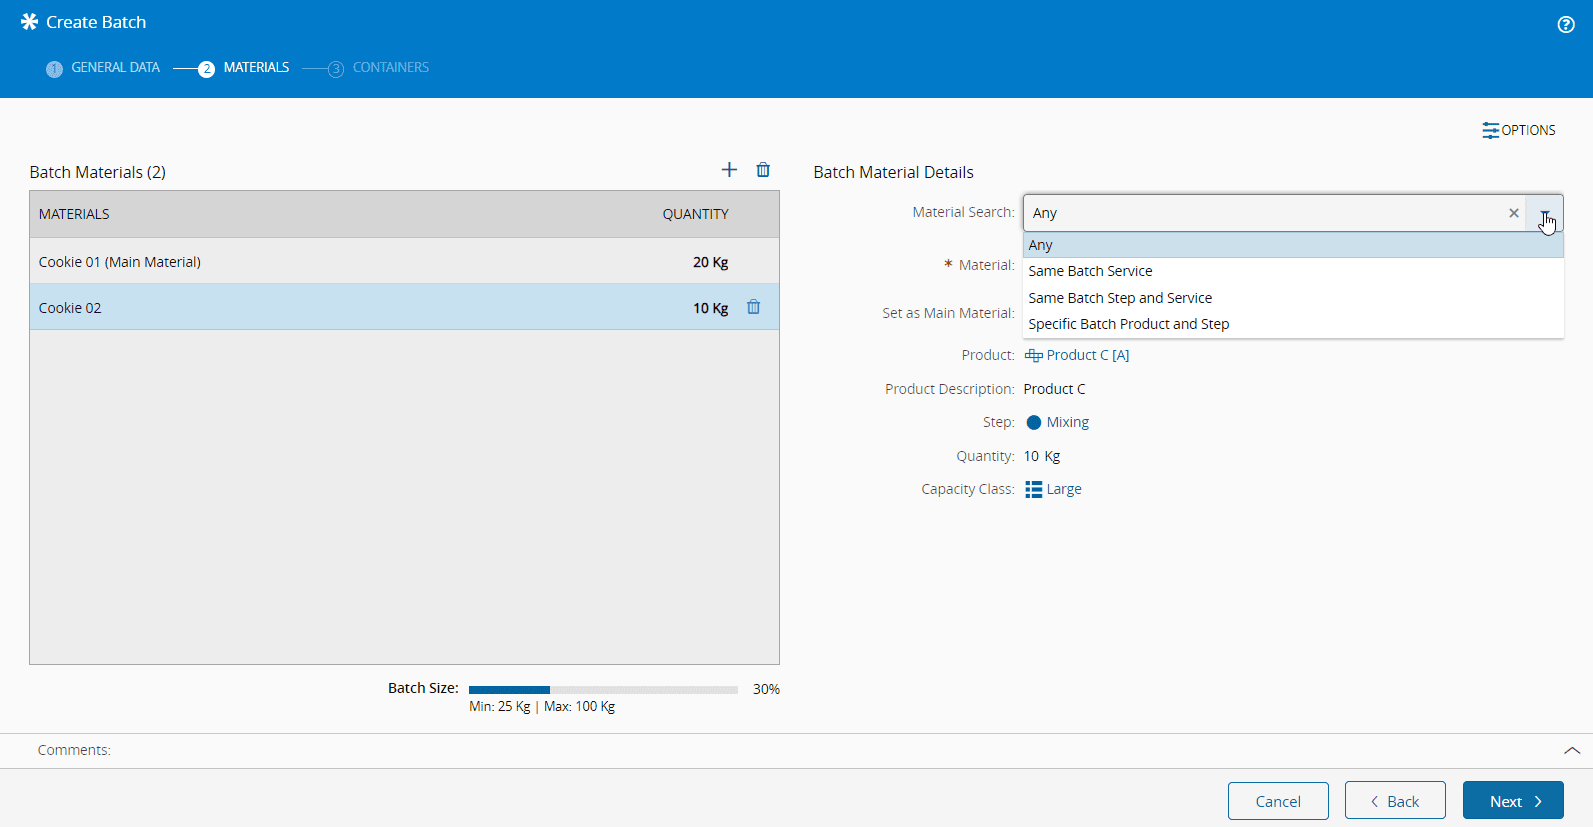Click the Cancel button
Viewport: 1593px width, 827px height.
click(x=1277, y=801)
